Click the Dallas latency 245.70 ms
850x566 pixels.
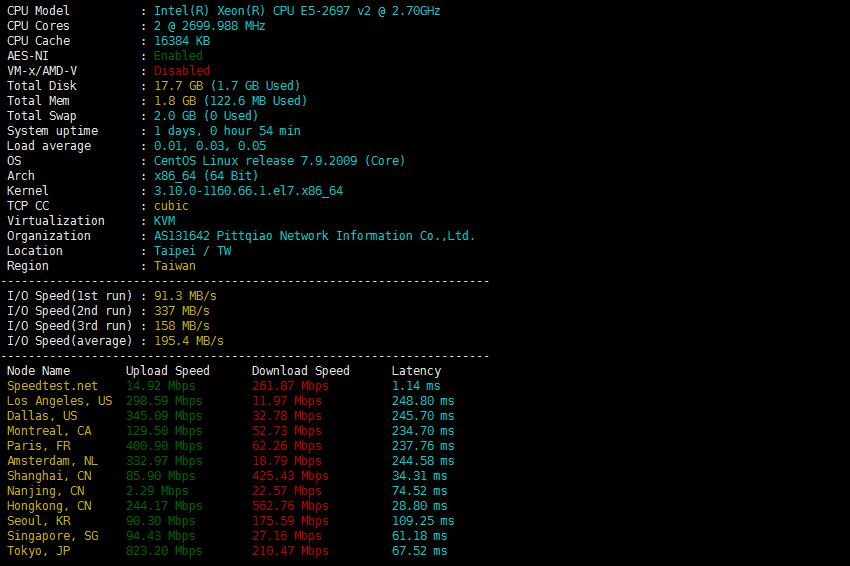[x=423, y=416]
